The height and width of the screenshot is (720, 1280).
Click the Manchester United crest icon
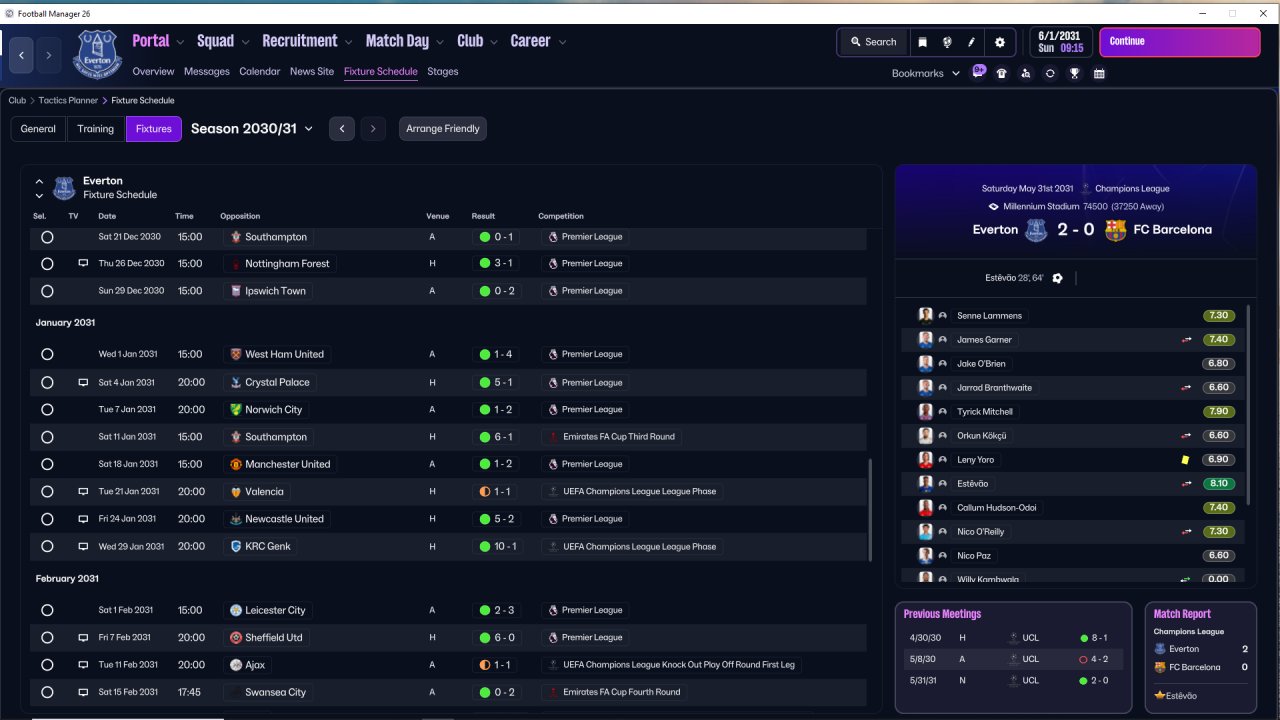[x=235, y=464]
